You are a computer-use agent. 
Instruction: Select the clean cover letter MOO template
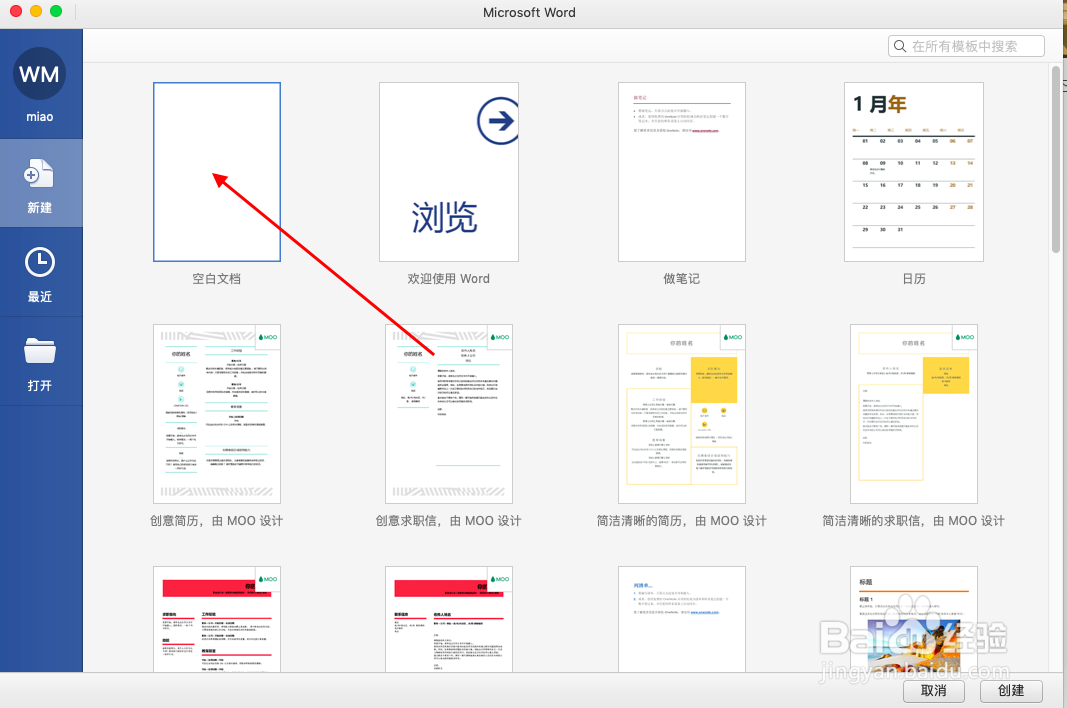914,414
